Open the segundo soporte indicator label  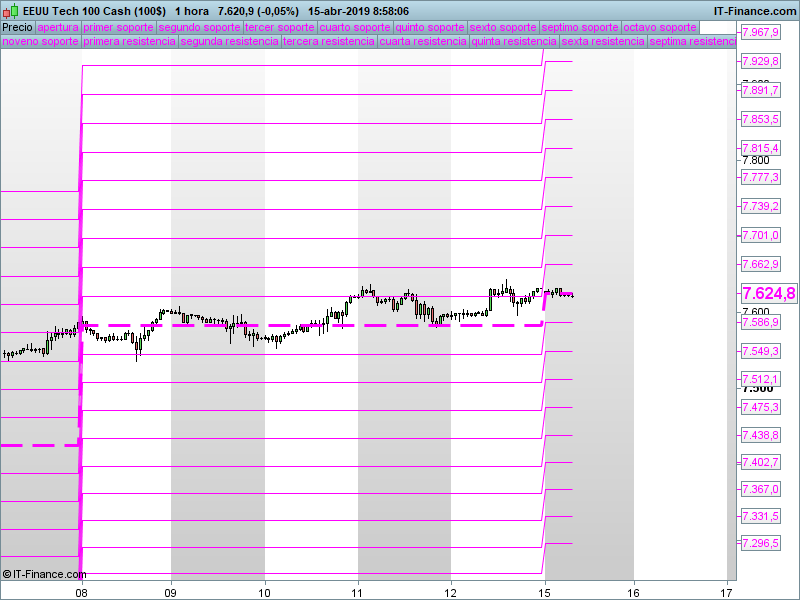199,28
